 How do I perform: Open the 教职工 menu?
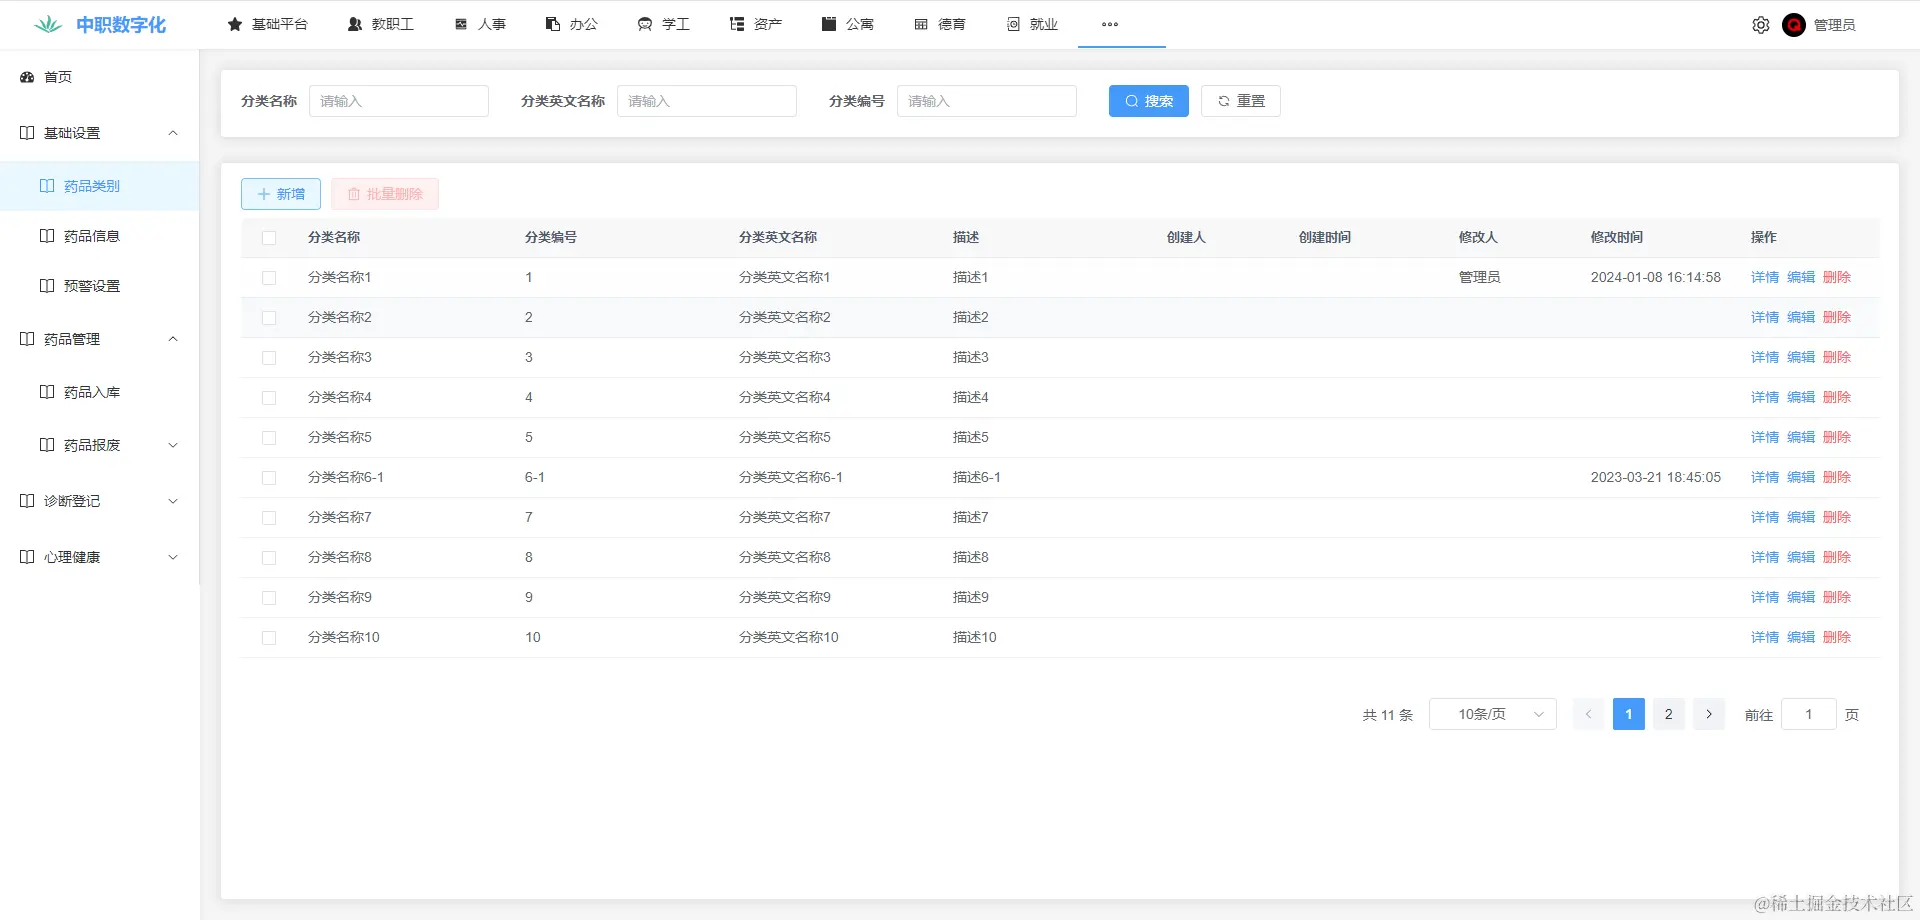click(x=380, y=24)
